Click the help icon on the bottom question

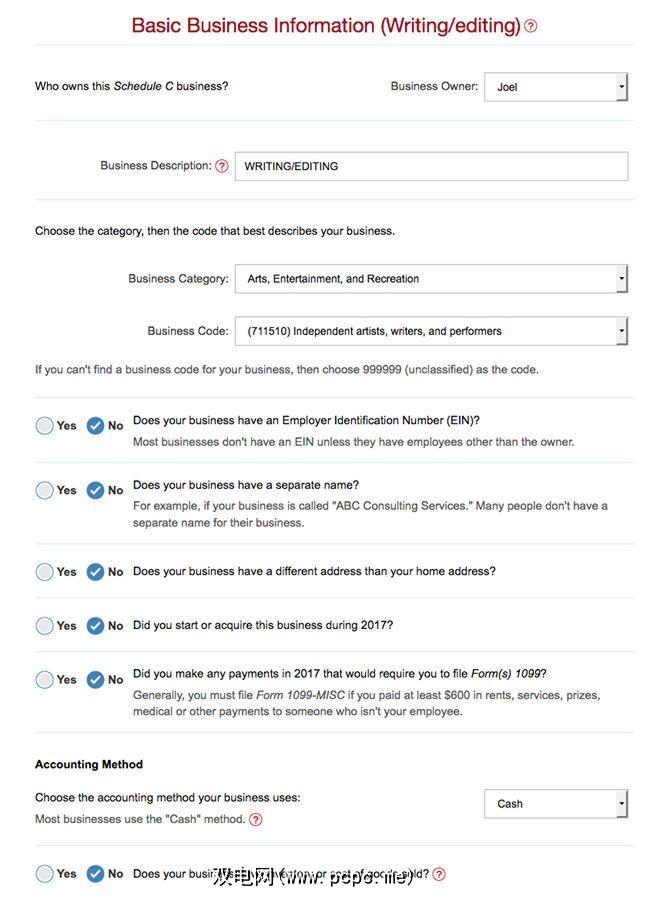439,874
